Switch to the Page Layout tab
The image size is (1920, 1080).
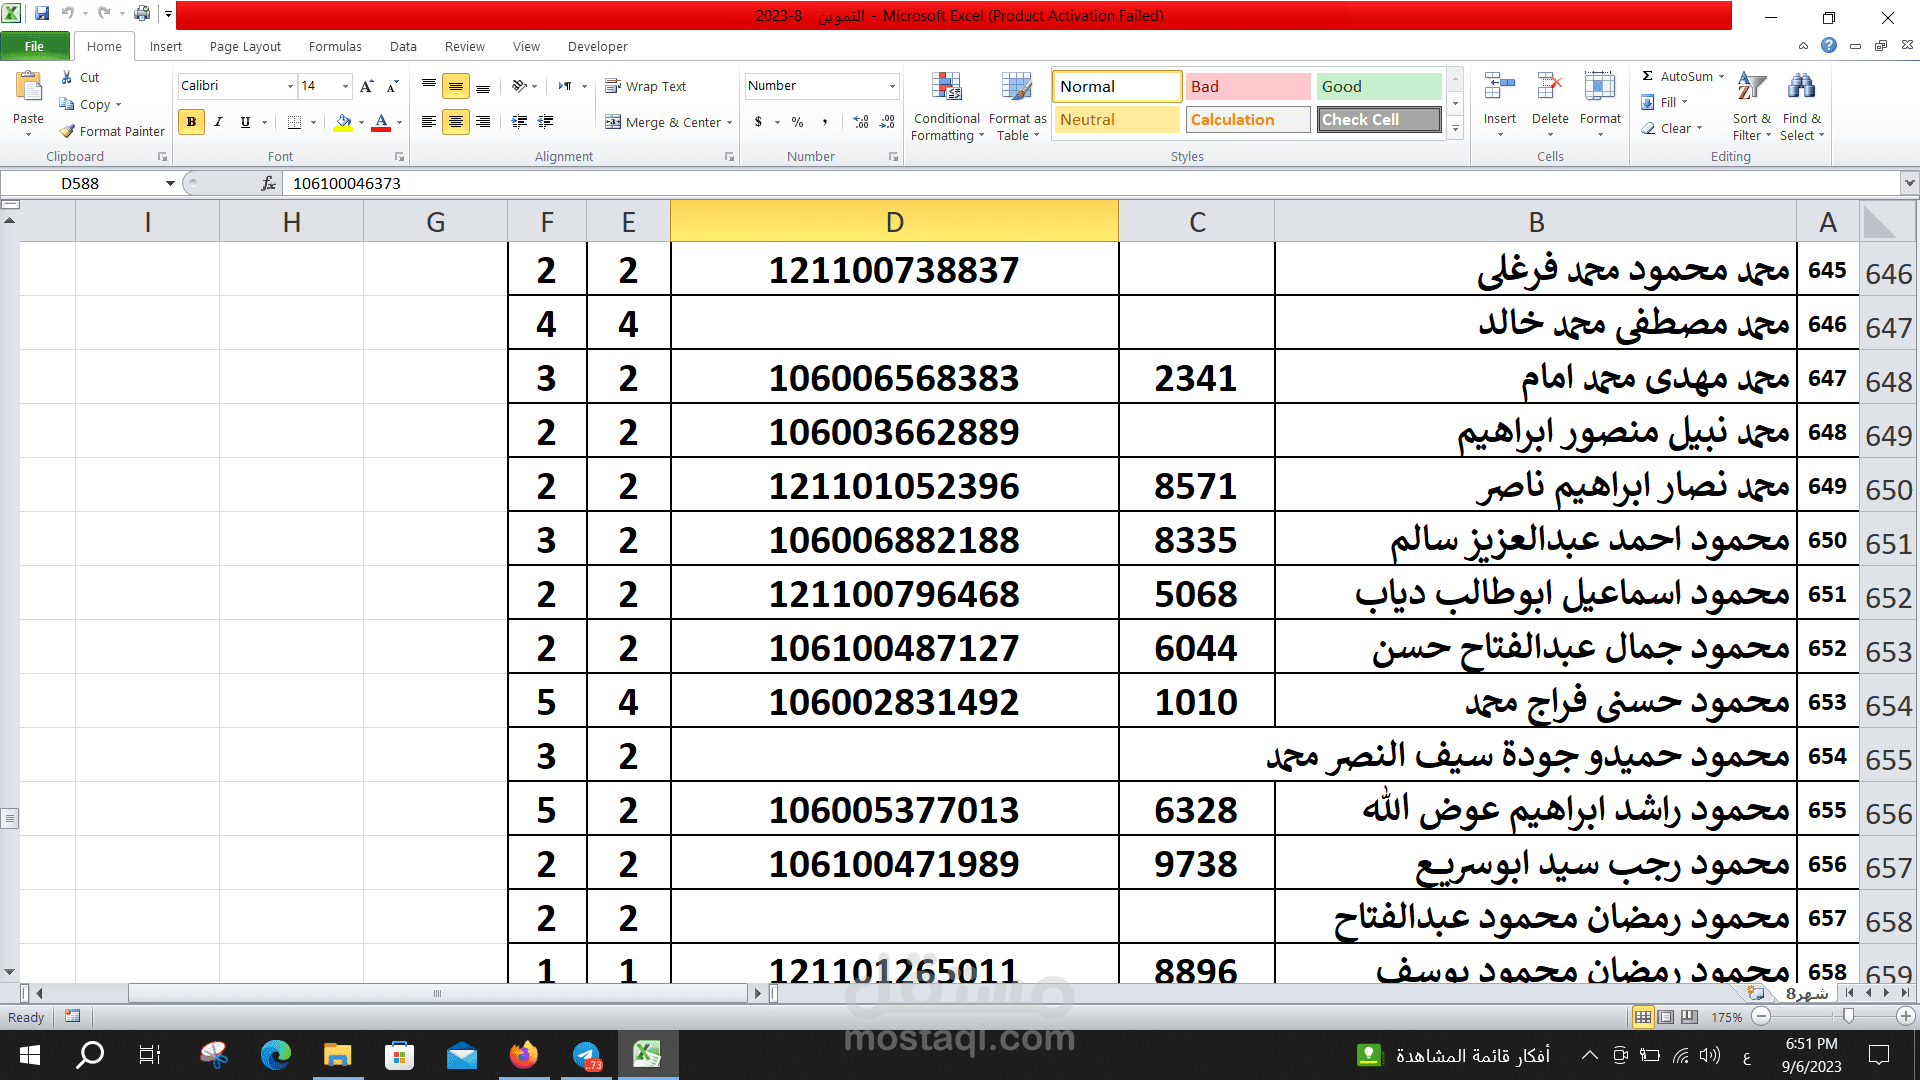coord(245,46)
